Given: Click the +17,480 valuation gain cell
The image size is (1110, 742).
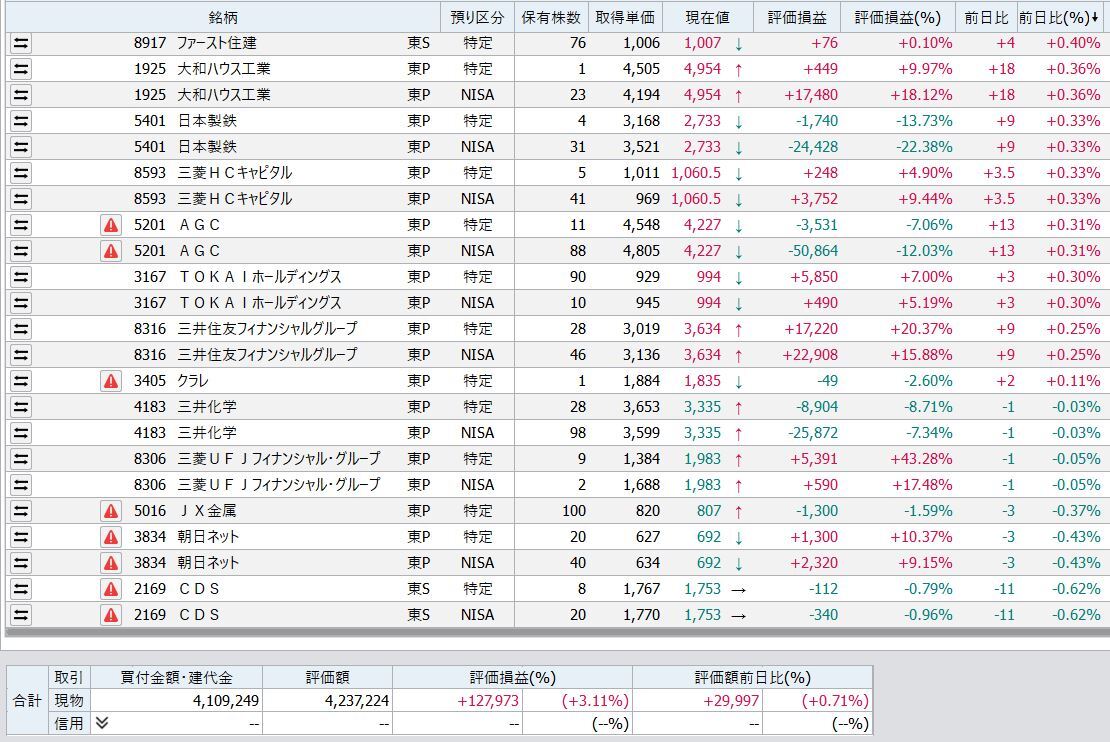Looking at the screenshot, I should click(x=811, y=95).
